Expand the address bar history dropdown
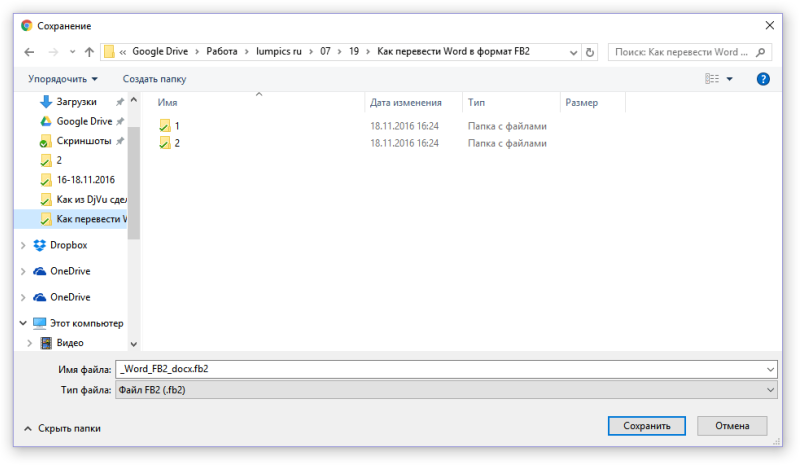 pos(573,52)
